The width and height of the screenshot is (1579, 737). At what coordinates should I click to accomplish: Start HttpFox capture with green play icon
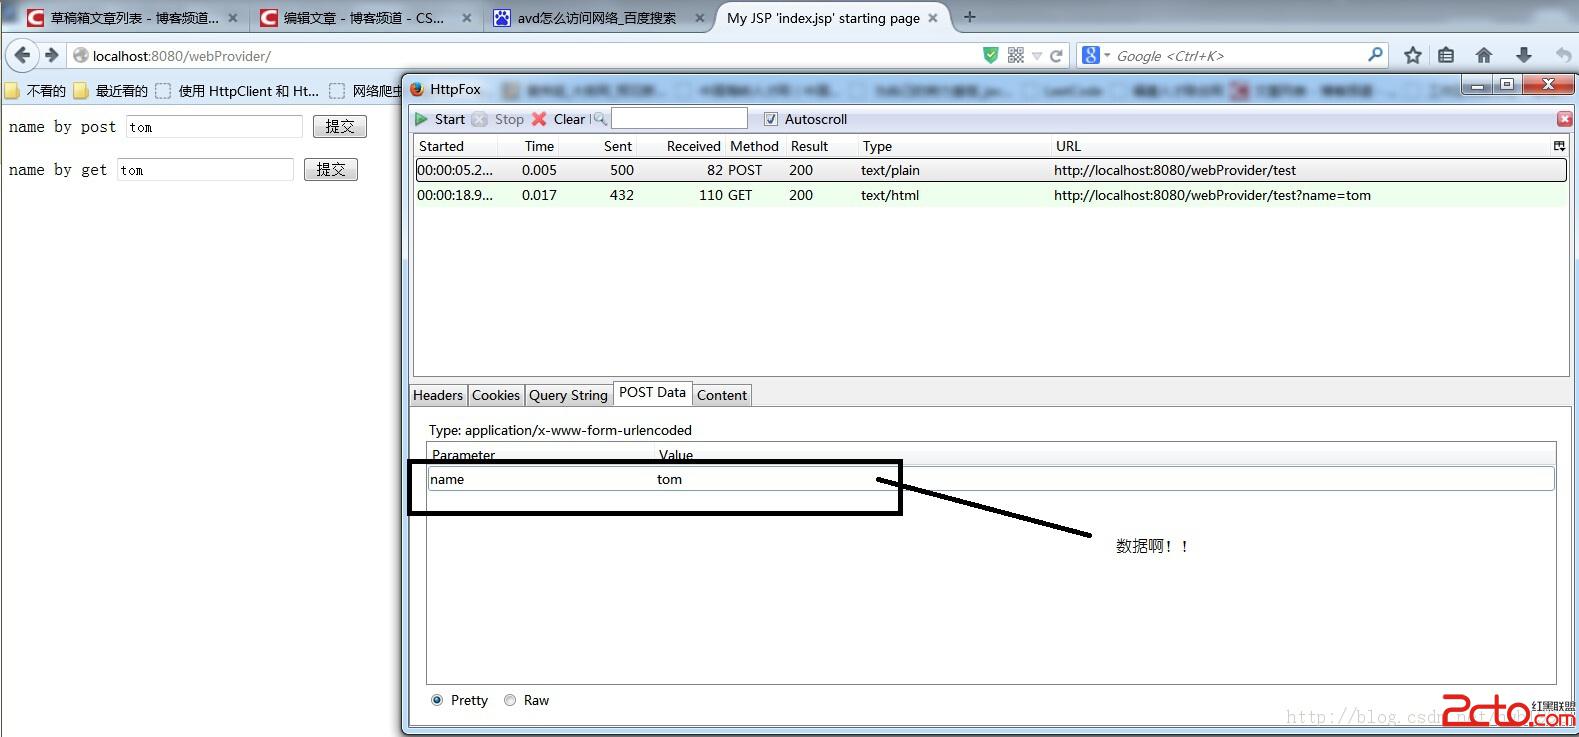(x=422, y=119)
